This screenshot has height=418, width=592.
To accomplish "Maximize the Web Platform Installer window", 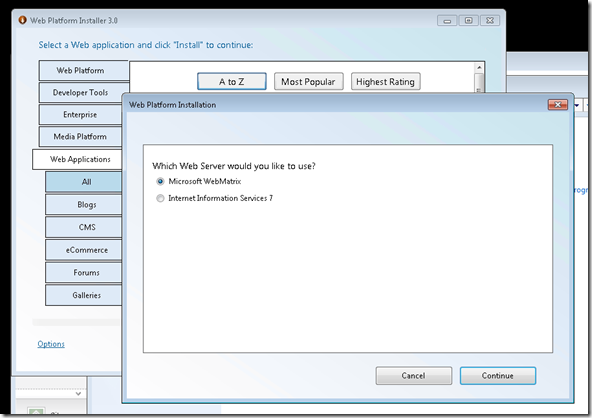I will 469,20.
